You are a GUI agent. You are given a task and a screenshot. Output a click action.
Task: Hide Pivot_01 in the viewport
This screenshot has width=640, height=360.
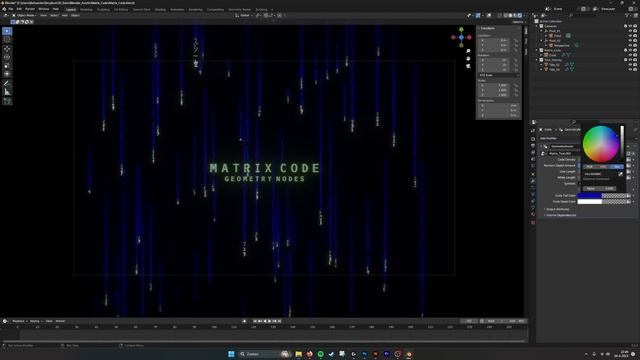tap(630, 31)
